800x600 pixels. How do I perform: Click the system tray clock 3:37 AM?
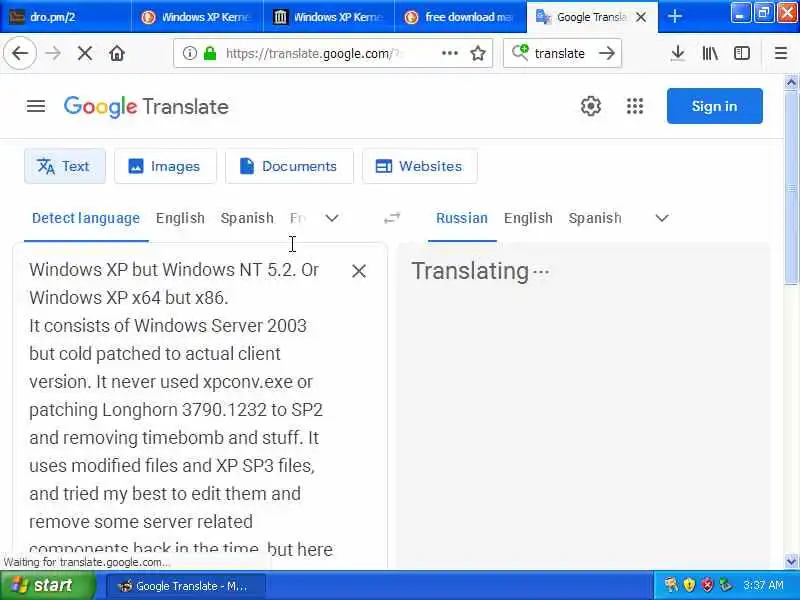[763, 585]
